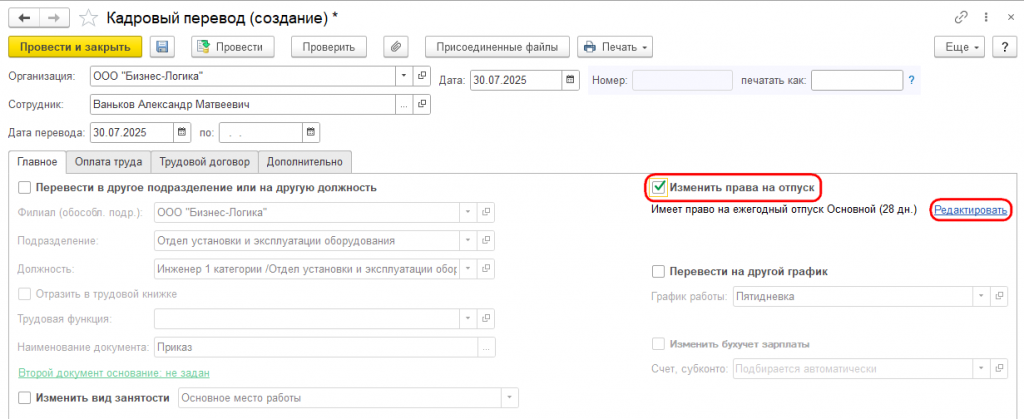
Task: Enable 'Перевести в другое подразделение' checkbox
Action: tap(25, 188)
